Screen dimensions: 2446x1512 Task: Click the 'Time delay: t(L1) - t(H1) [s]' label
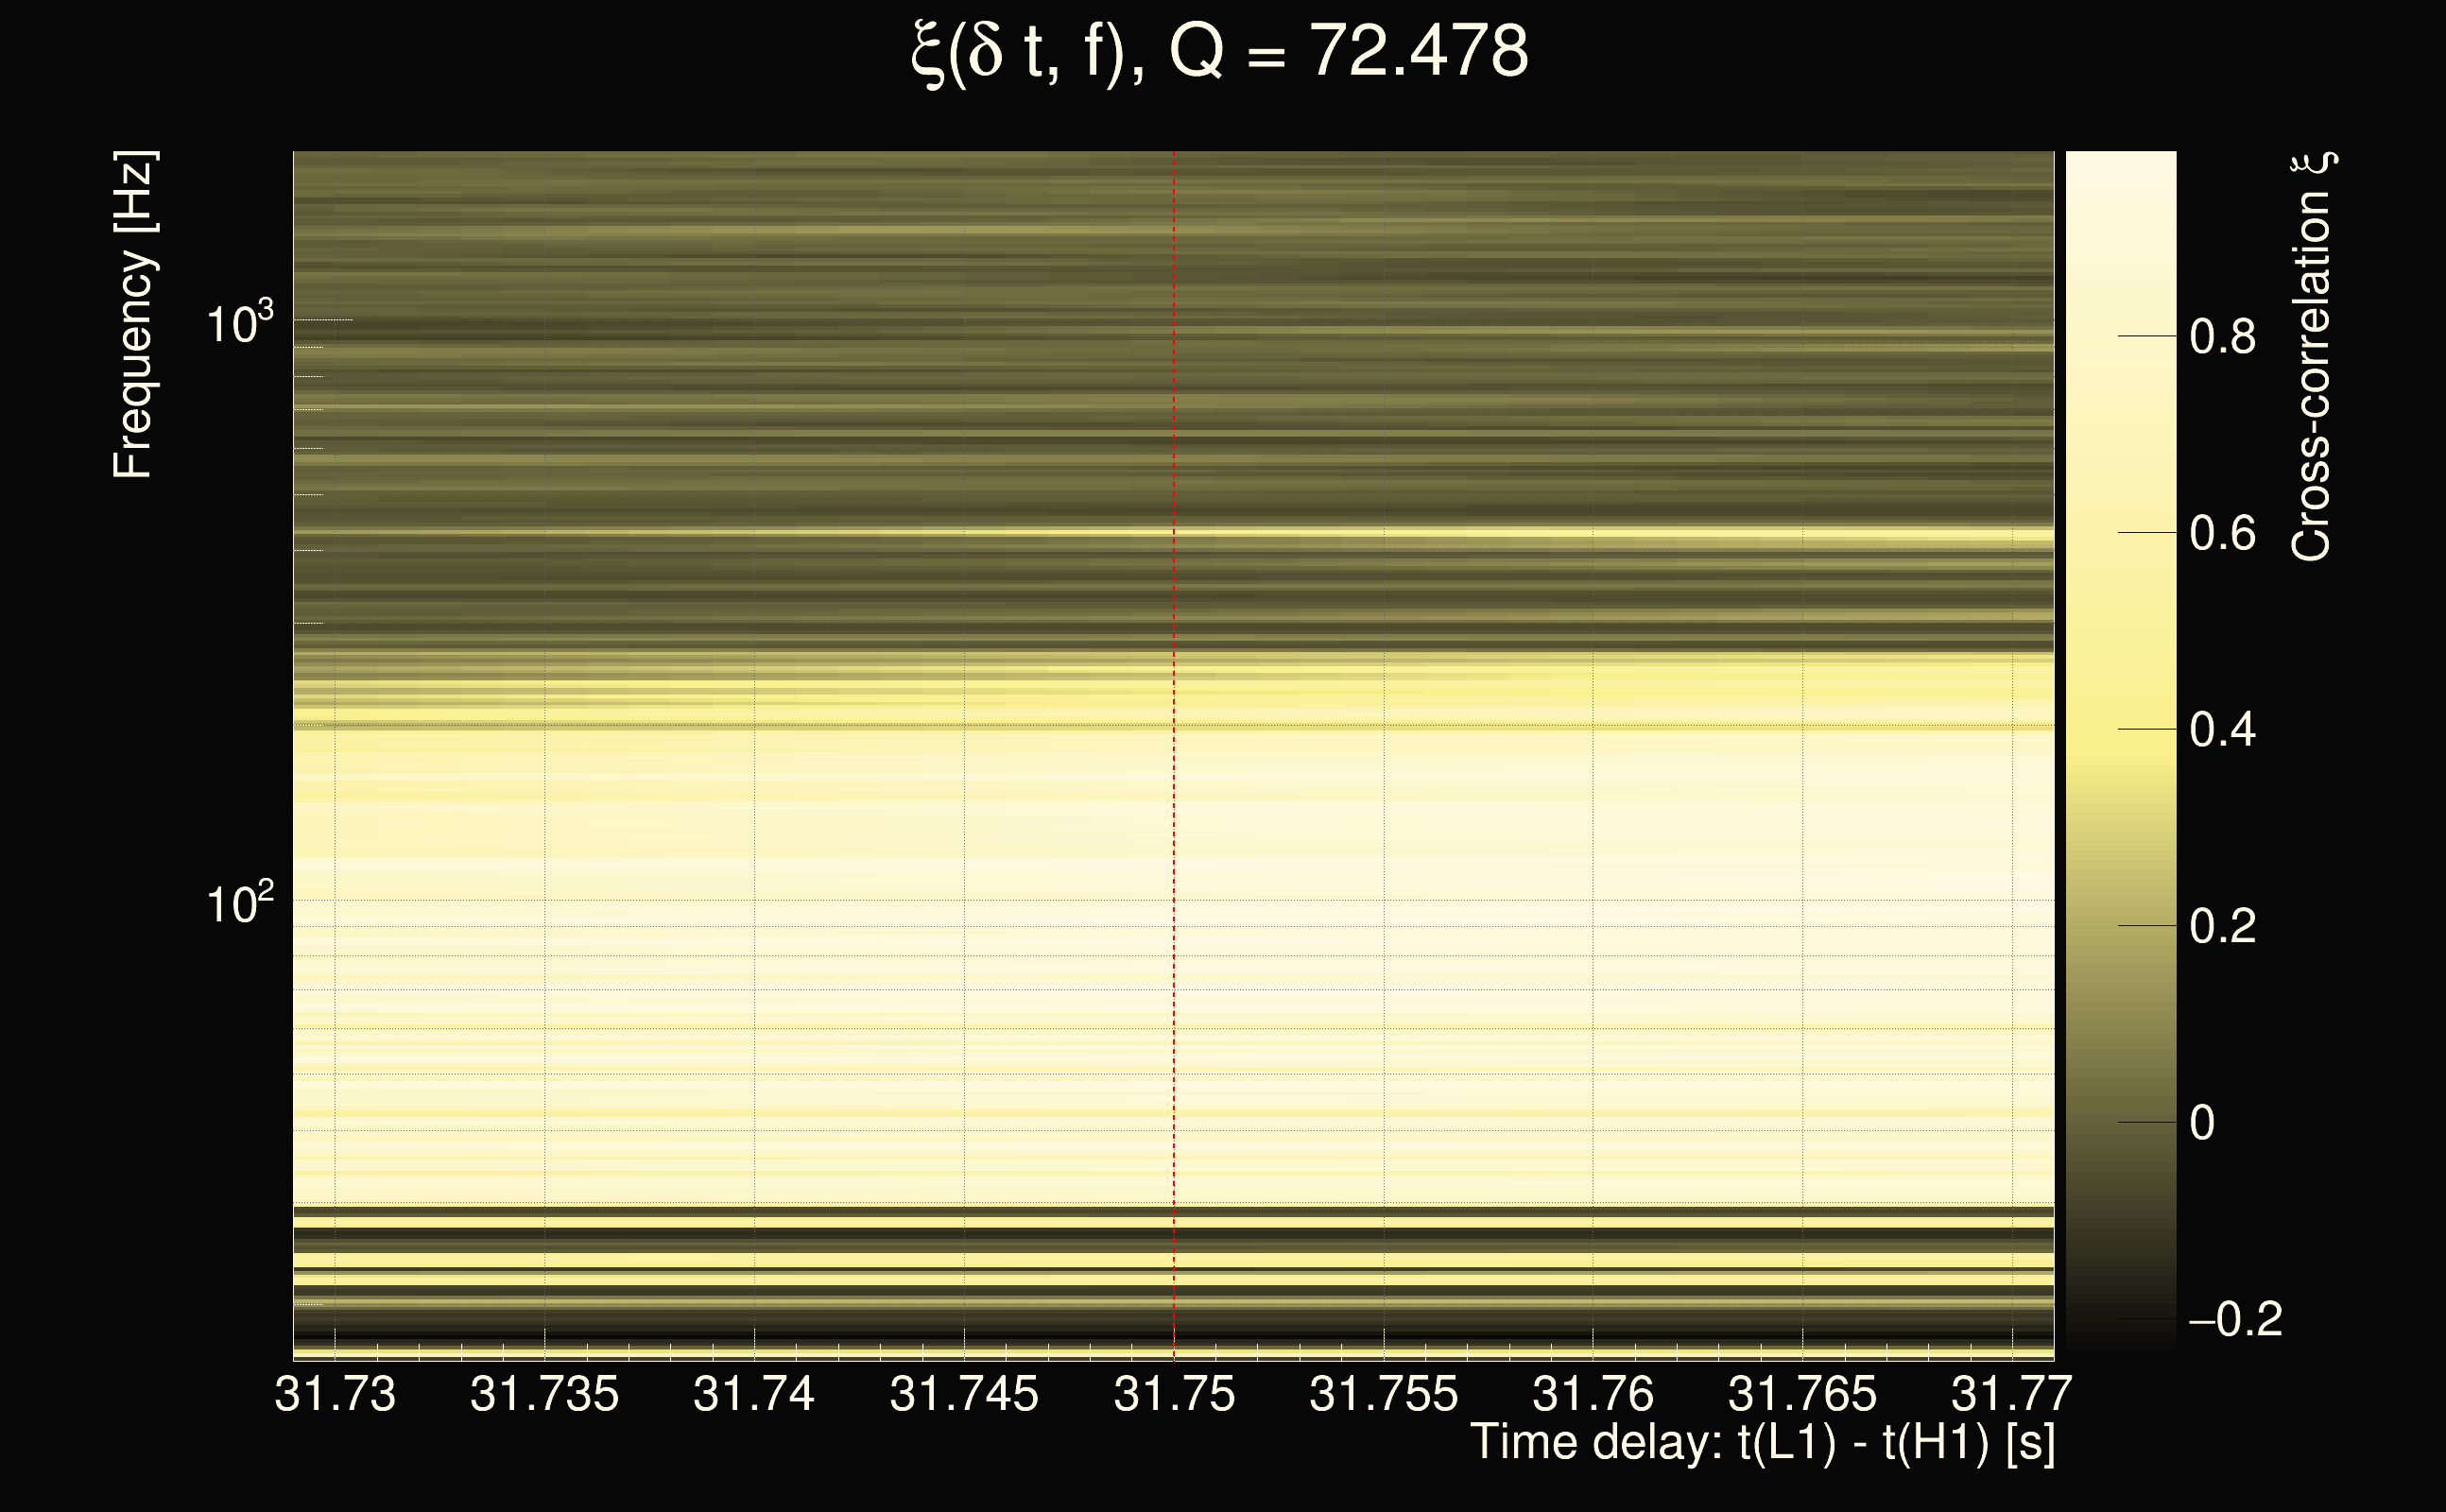tap(1762, 1443)
